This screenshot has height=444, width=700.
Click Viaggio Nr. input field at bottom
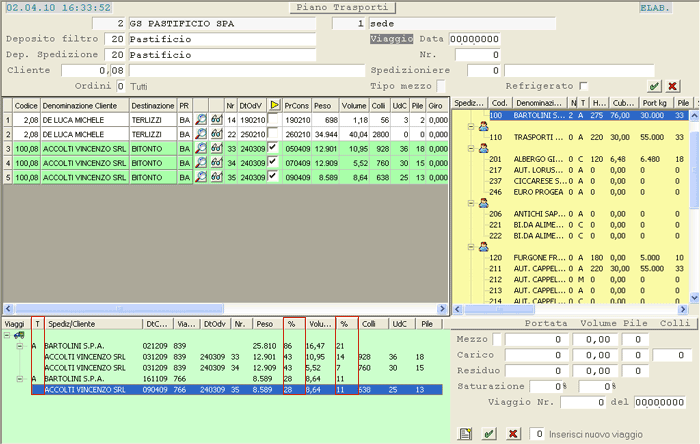[x=583, y=402]
